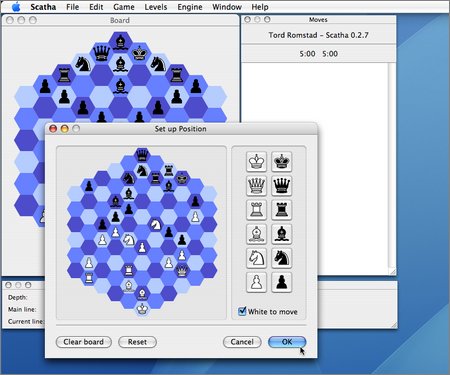
Task: Click the black queen on the Board window
Action: point(101,53)
